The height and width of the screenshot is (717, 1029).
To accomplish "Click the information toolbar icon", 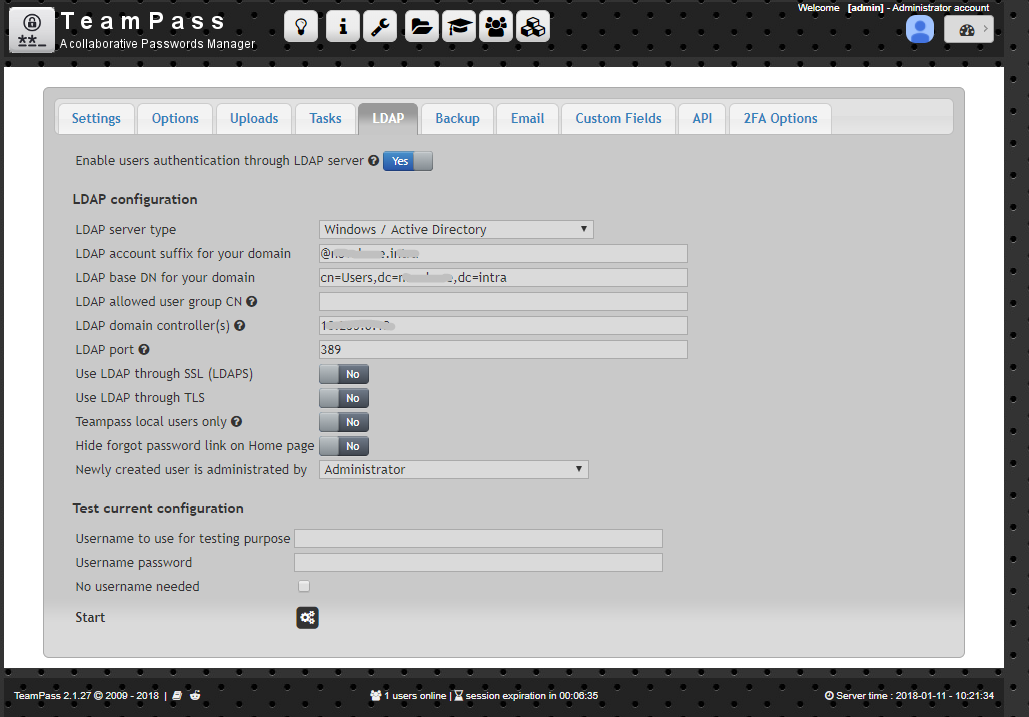I will coord(341,26).
